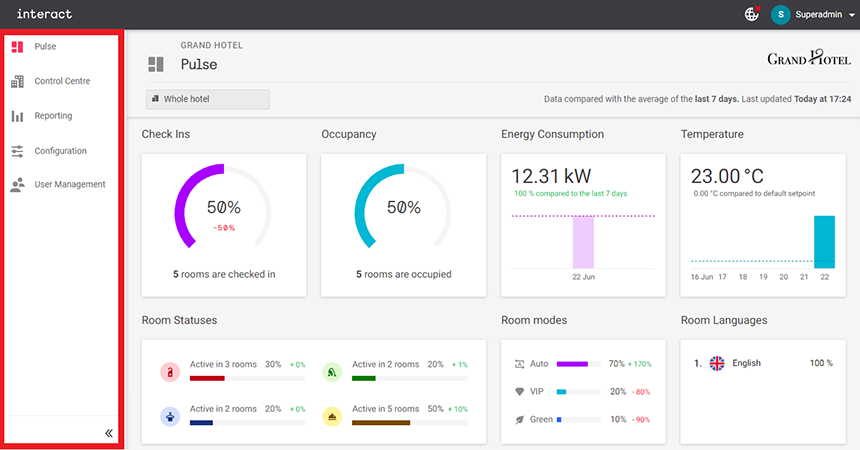The image size is (860, 450).
Task: Click the Control Centre building icon
Action: [17, 81]
